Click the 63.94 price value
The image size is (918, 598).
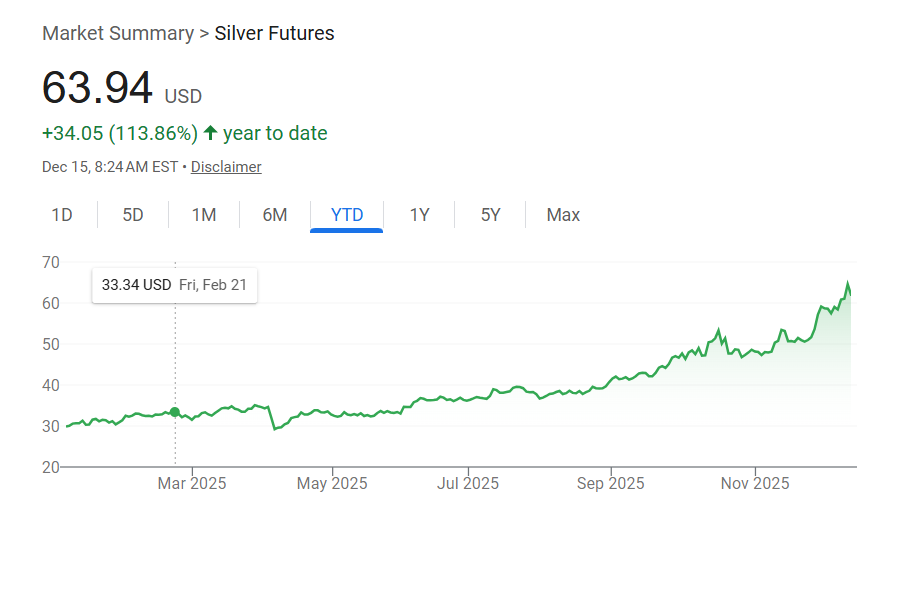tap(96, 88)
